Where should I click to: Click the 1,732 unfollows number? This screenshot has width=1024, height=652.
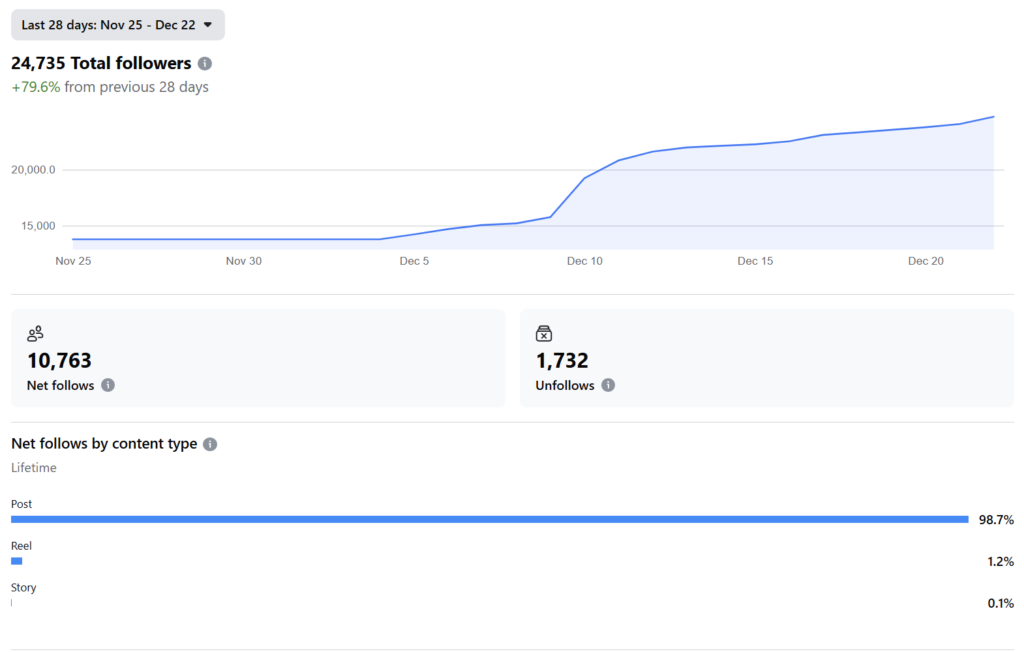coord(562,361)
